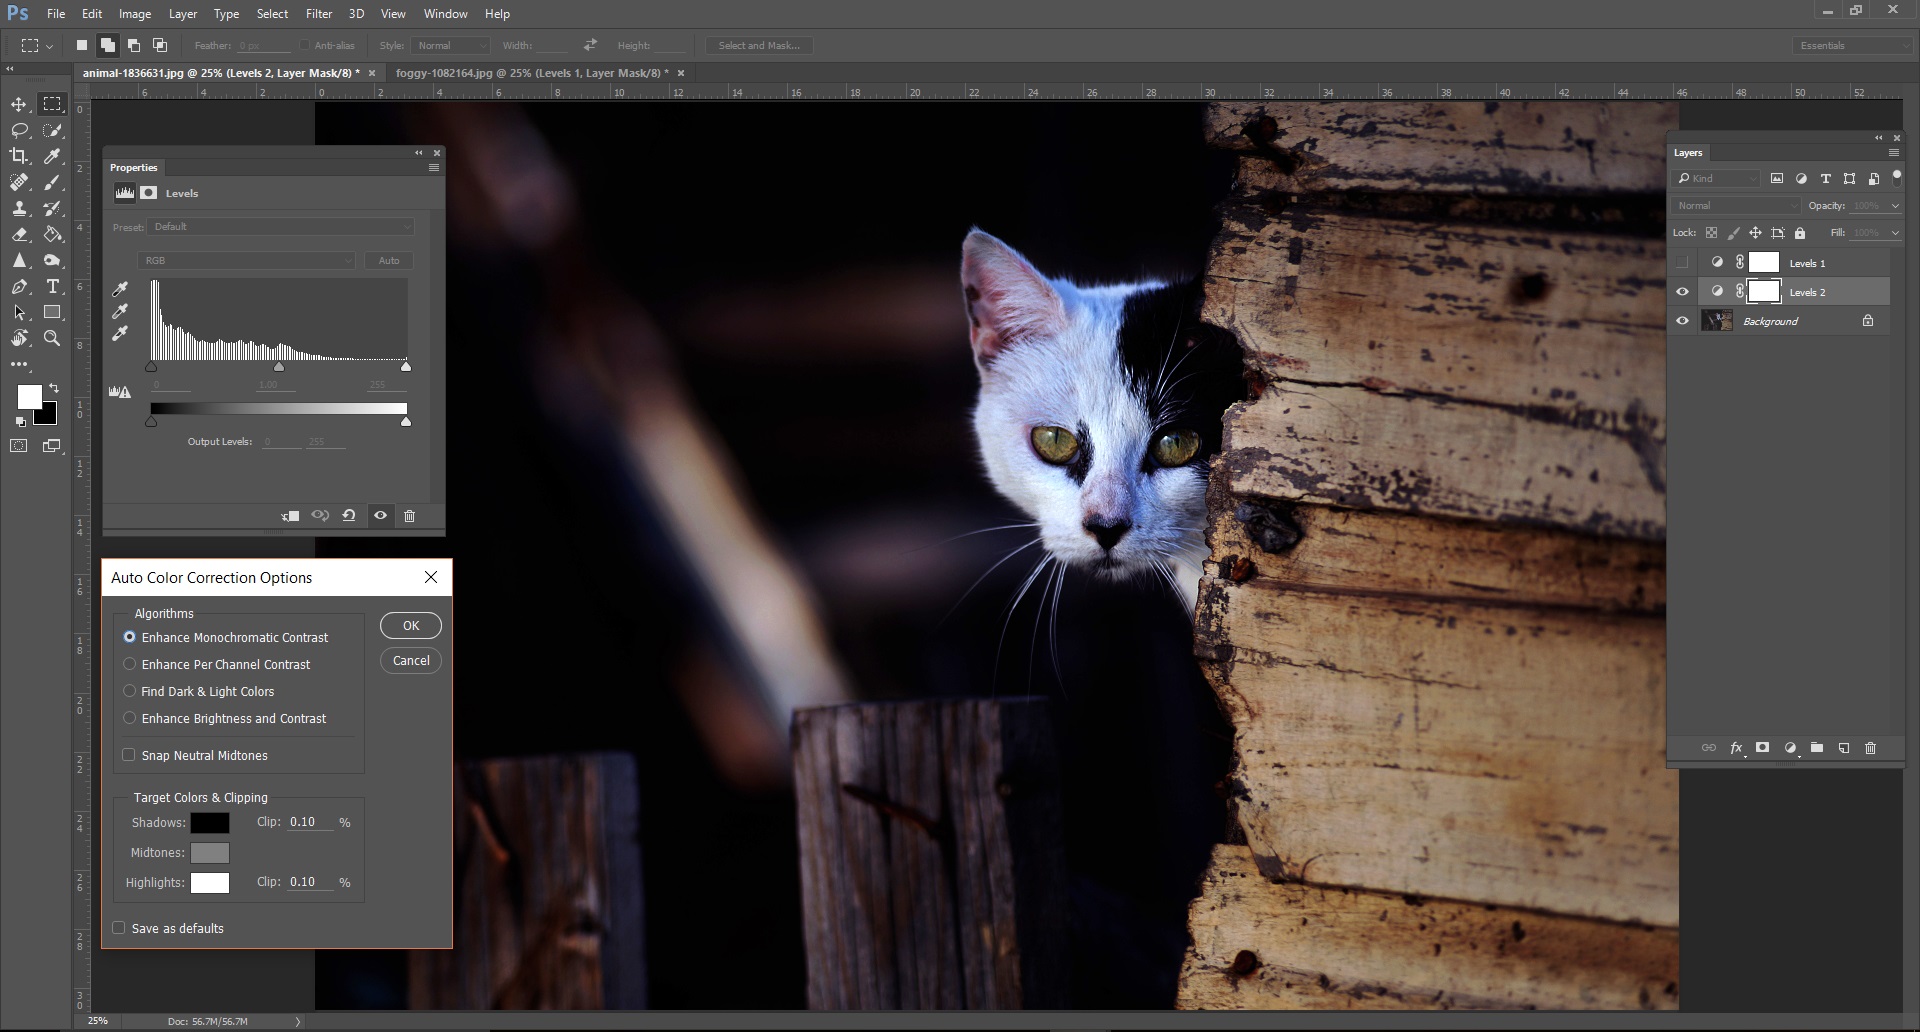Open the blend mode dropdown showing Normal
The width and height of the screenshot is (1920, 1032).
point(1735,205)
